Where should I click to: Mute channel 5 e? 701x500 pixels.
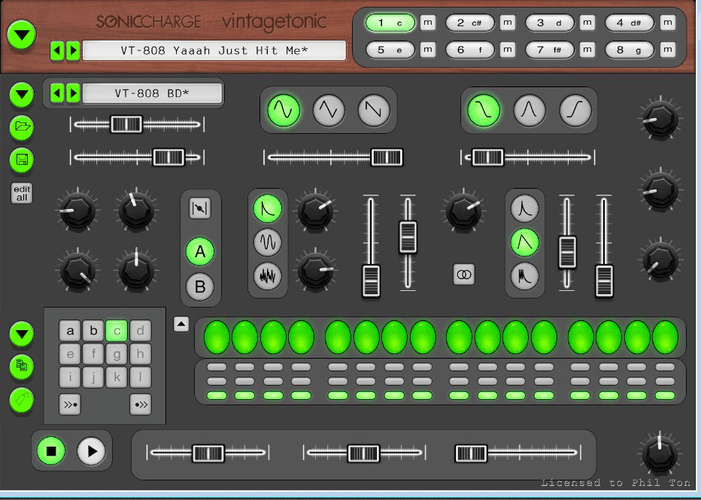[428, 49]
